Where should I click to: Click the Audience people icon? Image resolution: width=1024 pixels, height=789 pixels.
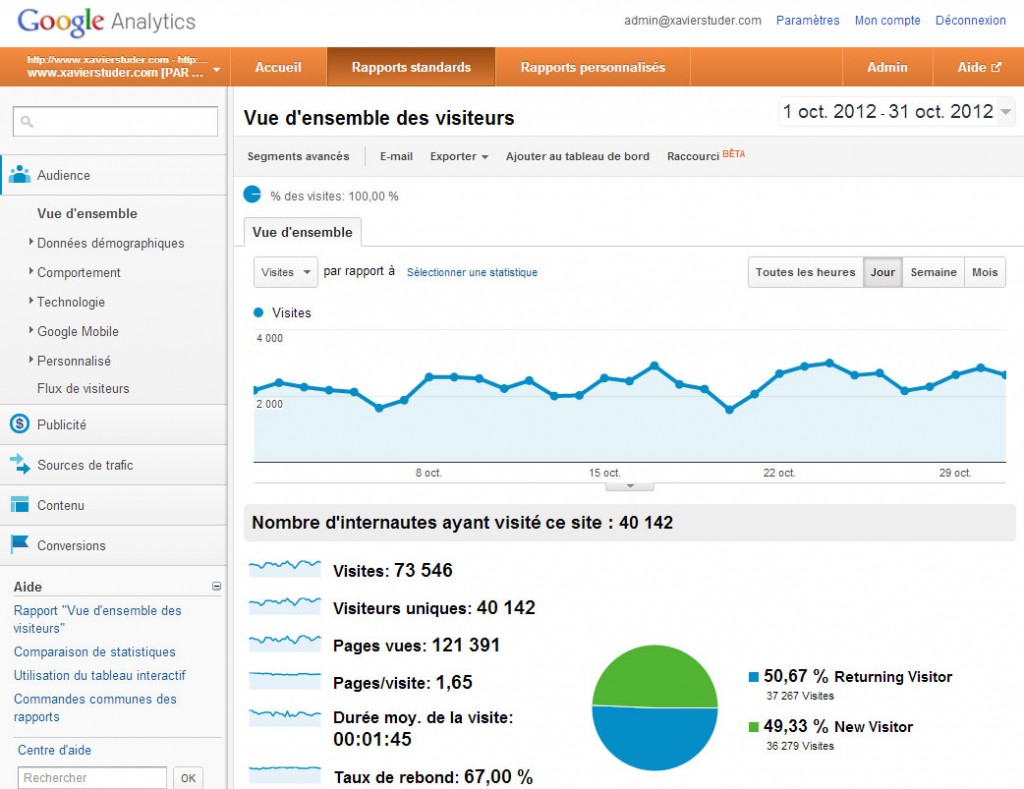20,174
